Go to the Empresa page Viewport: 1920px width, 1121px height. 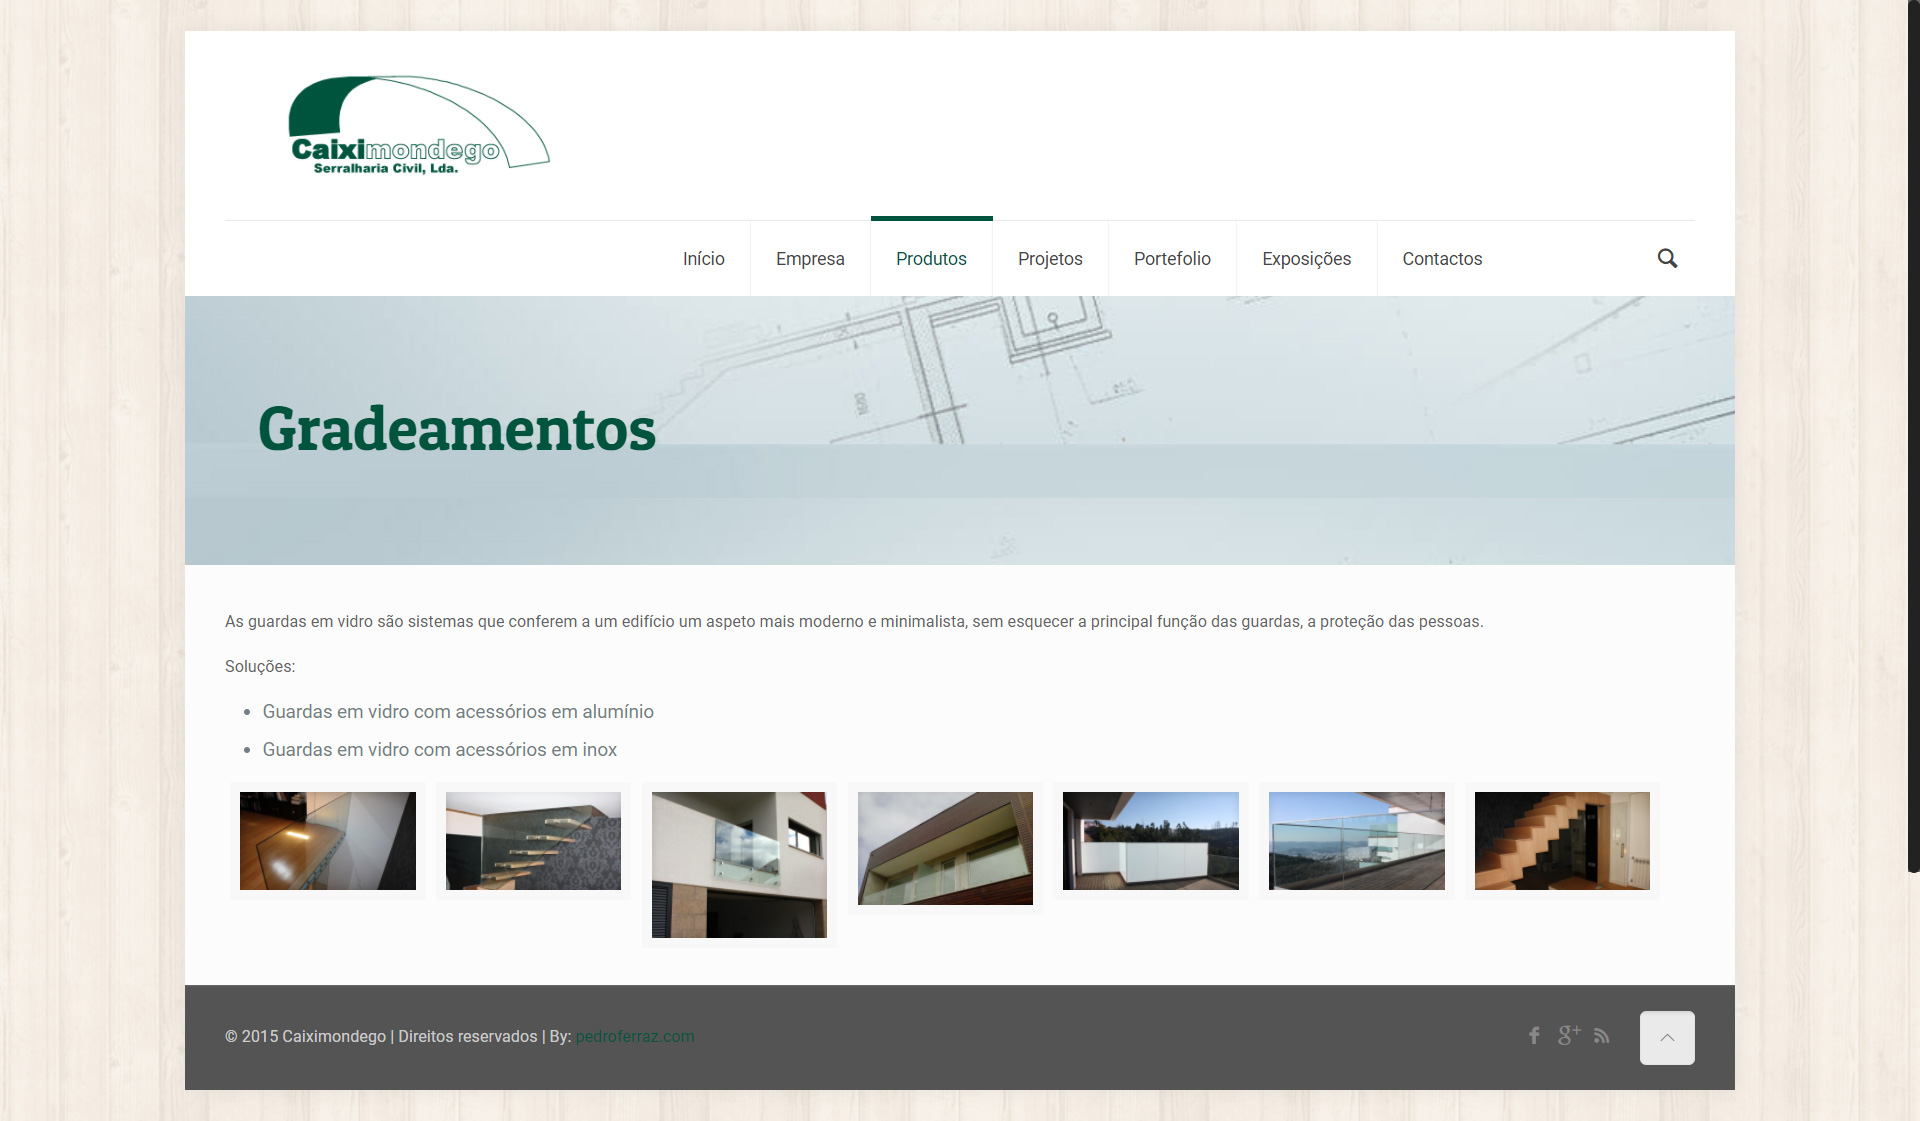[810, 259]
